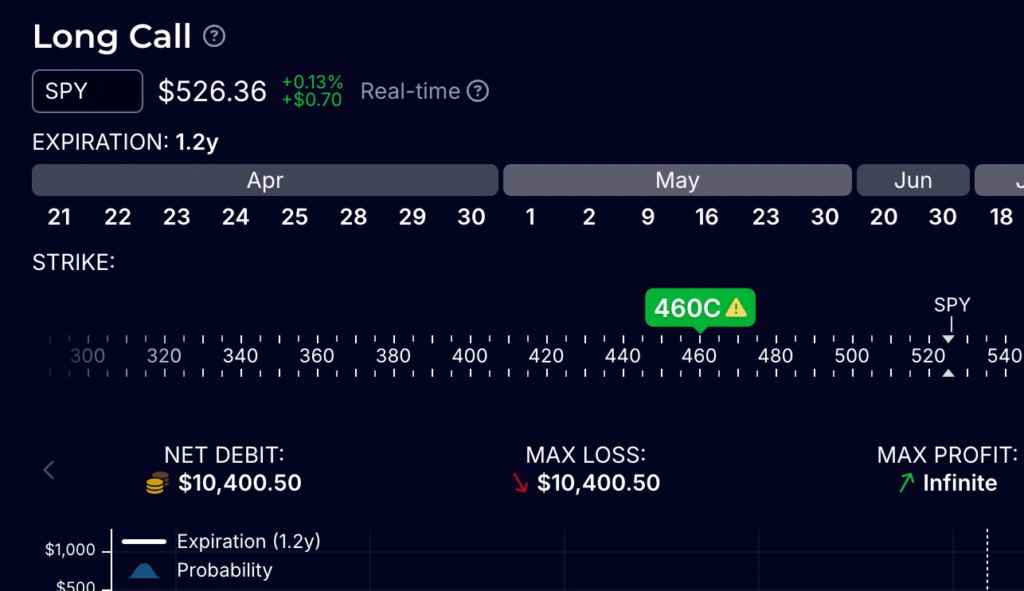
Task: Toggle the Probability legend entry
Action: pos(200,570)
